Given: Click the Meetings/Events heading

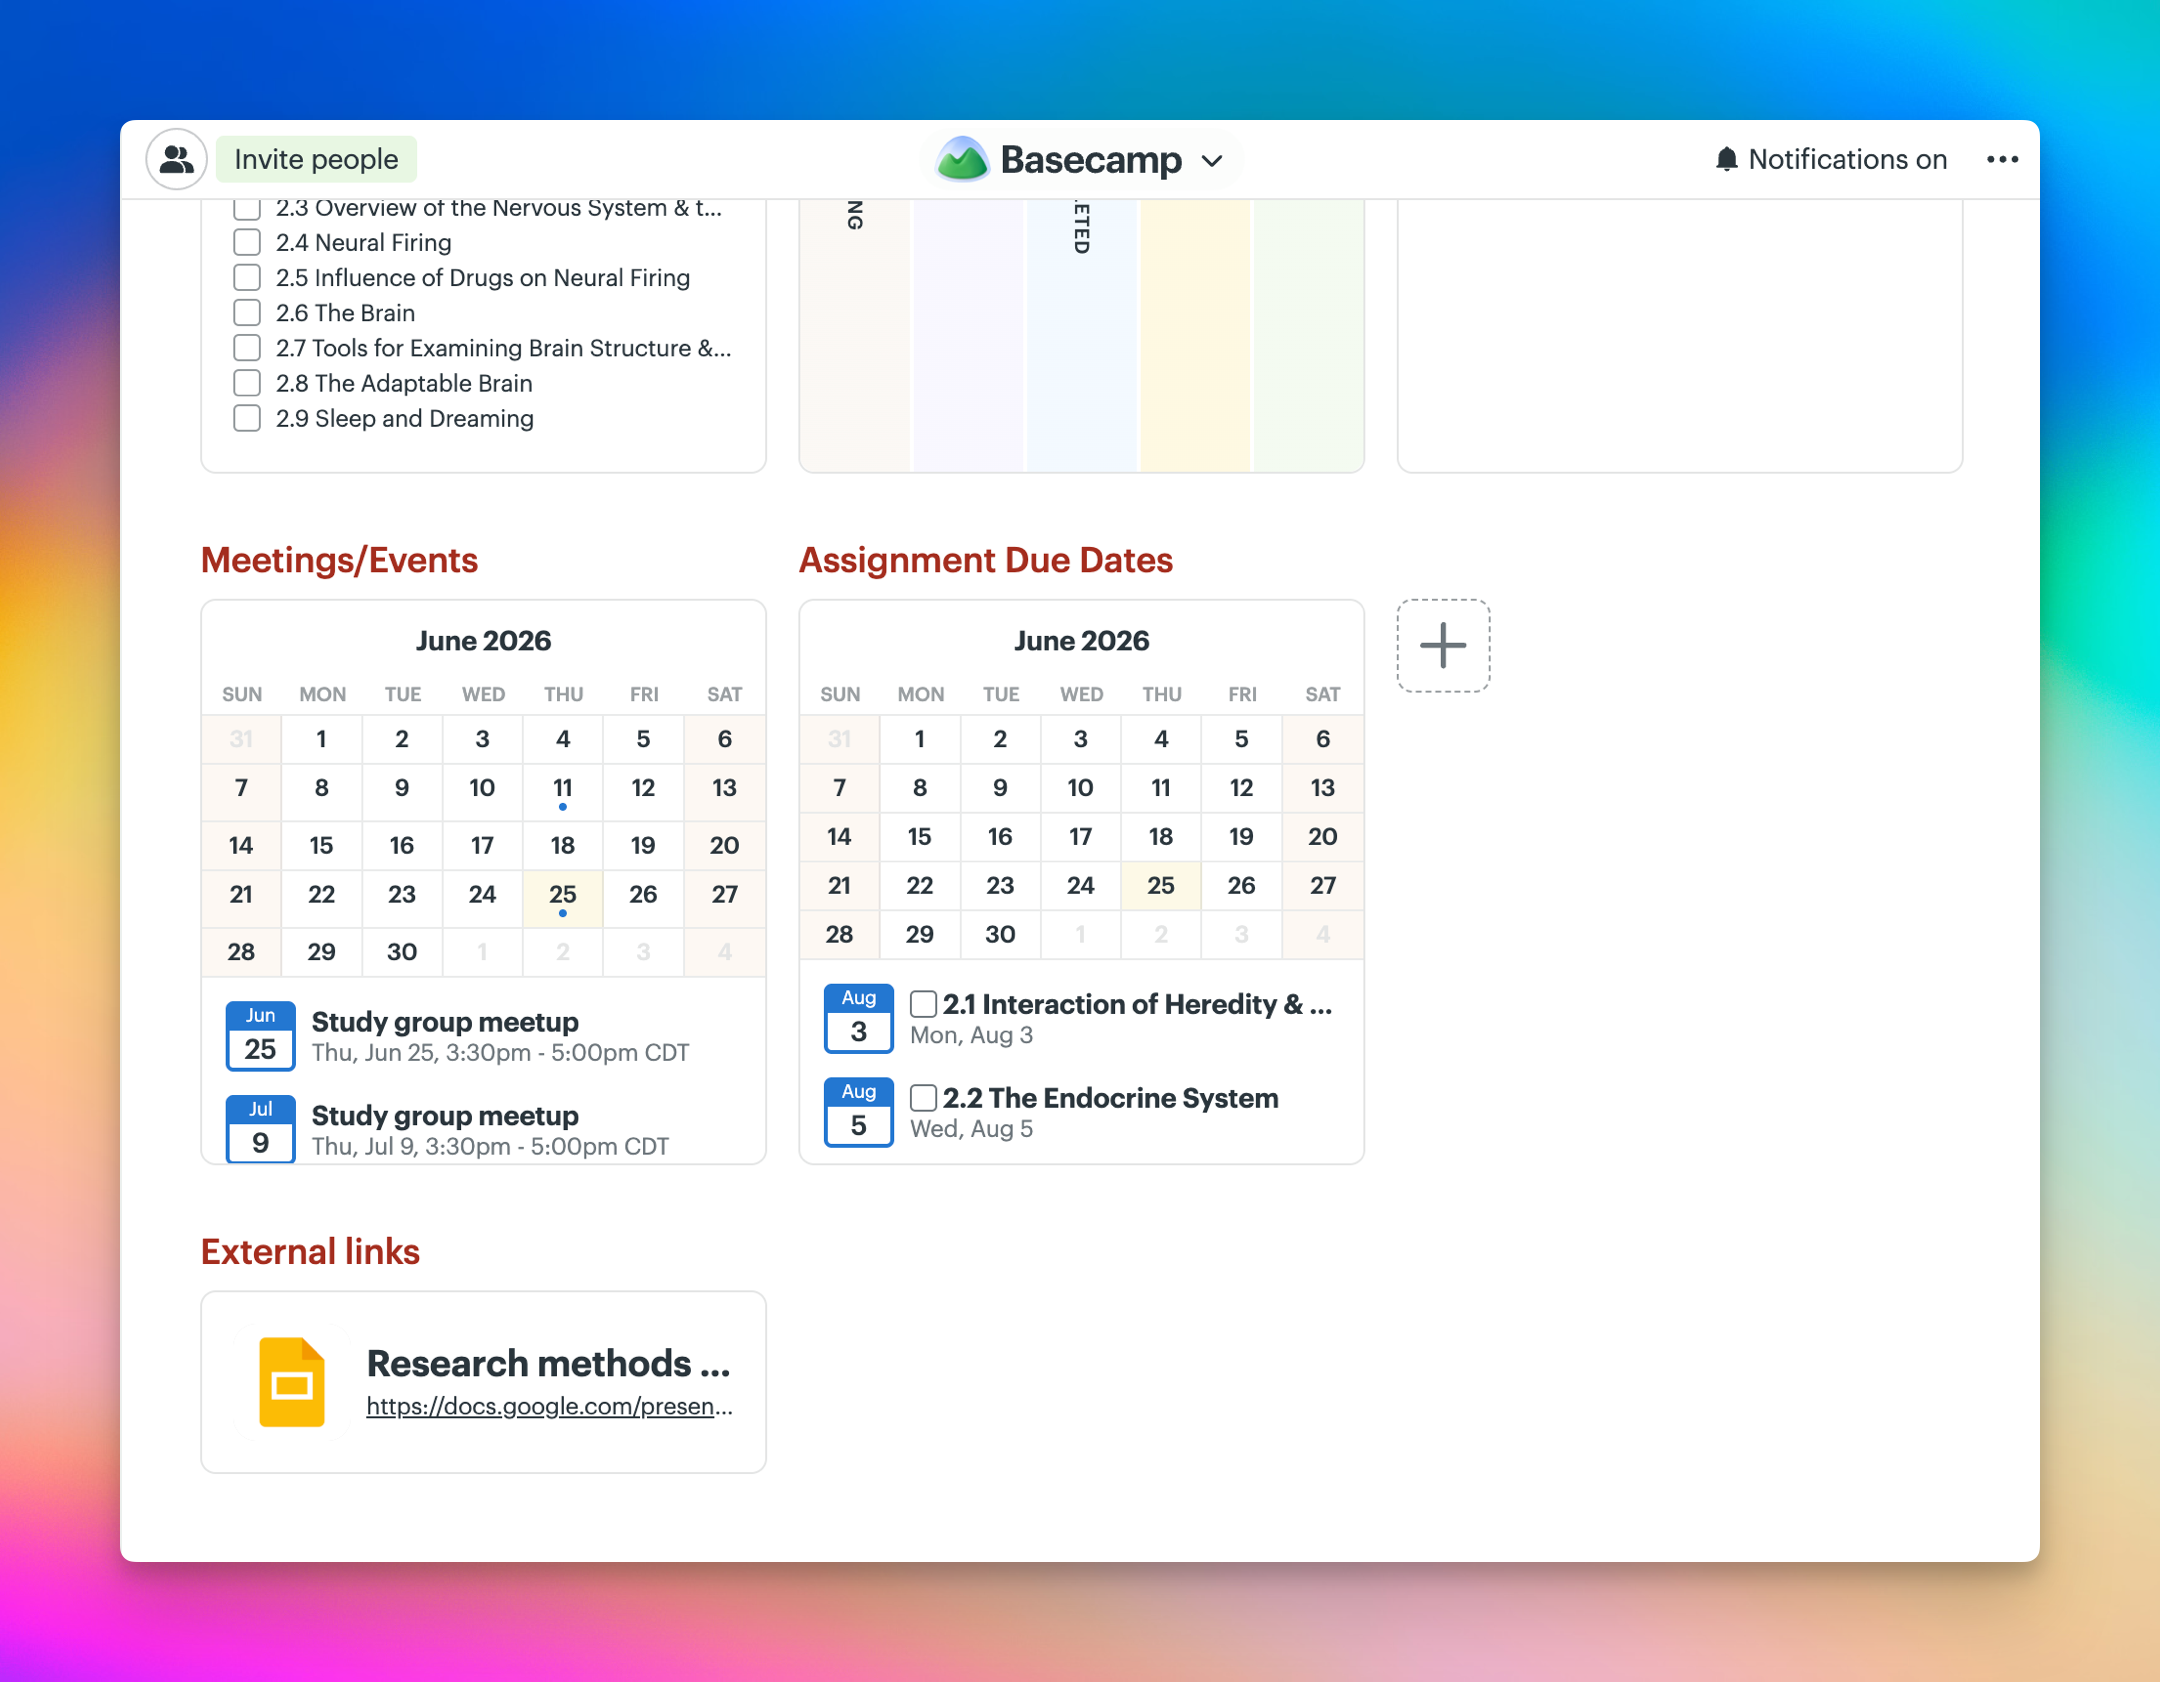Looking at the screenshot, I should tap(339, 560).
